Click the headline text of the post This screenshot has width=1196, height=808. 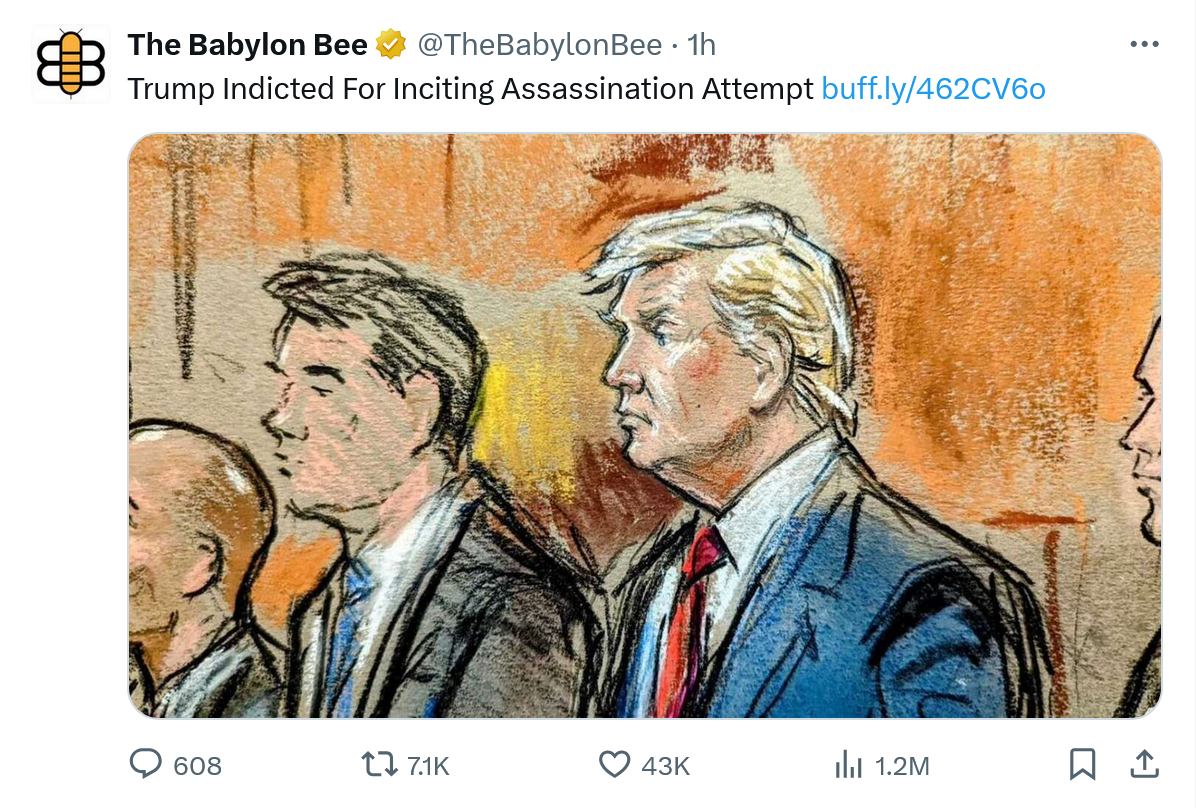click(470, 89)
